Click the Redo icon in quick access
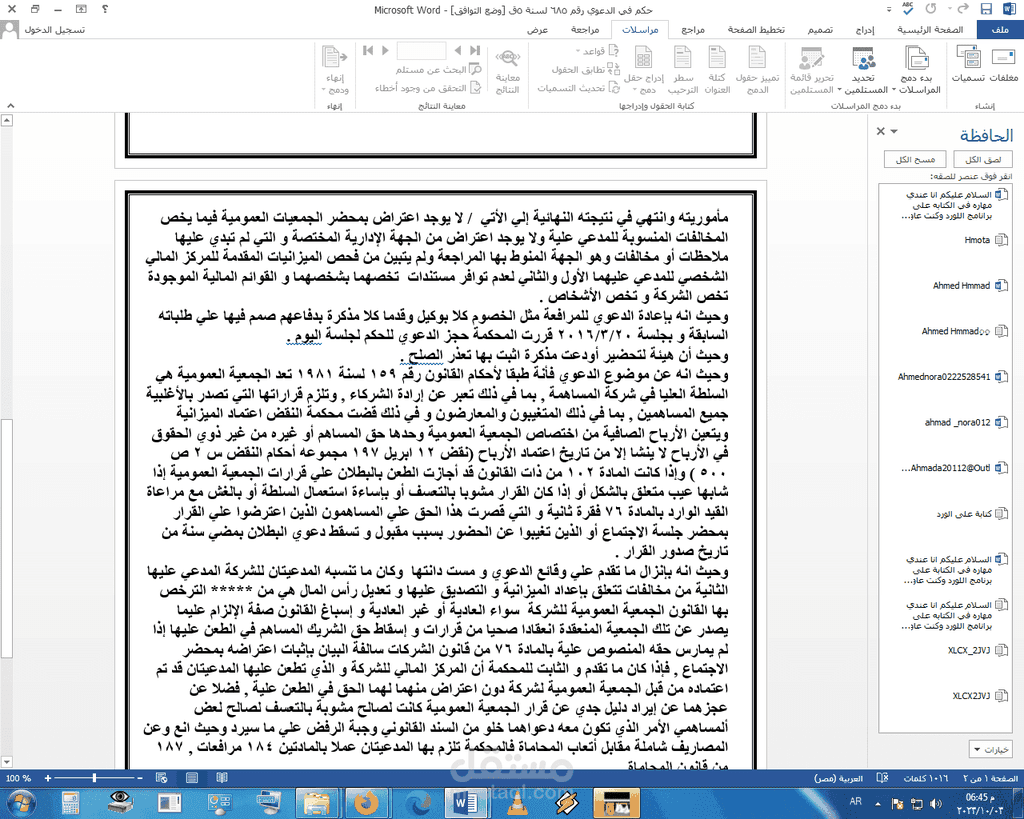 point(931,9)
